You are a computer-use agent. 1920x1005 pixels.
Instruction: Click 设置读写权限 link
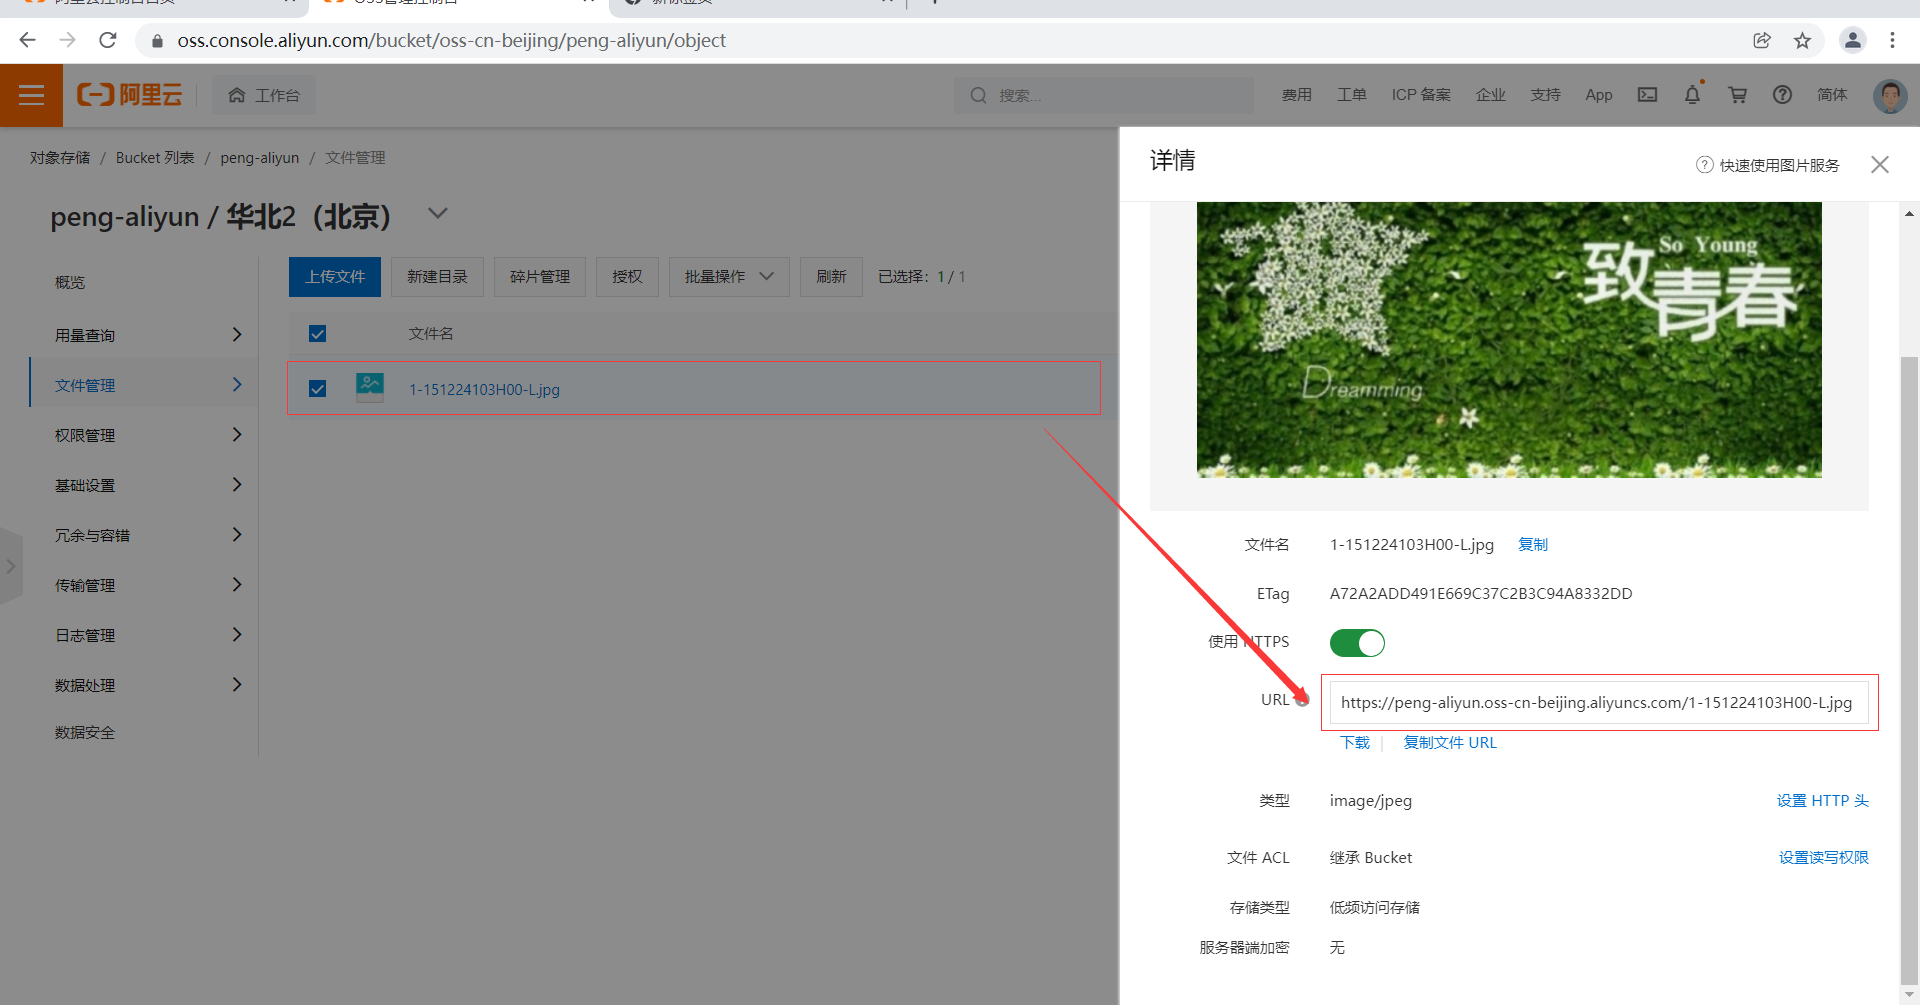point(1823,858)
